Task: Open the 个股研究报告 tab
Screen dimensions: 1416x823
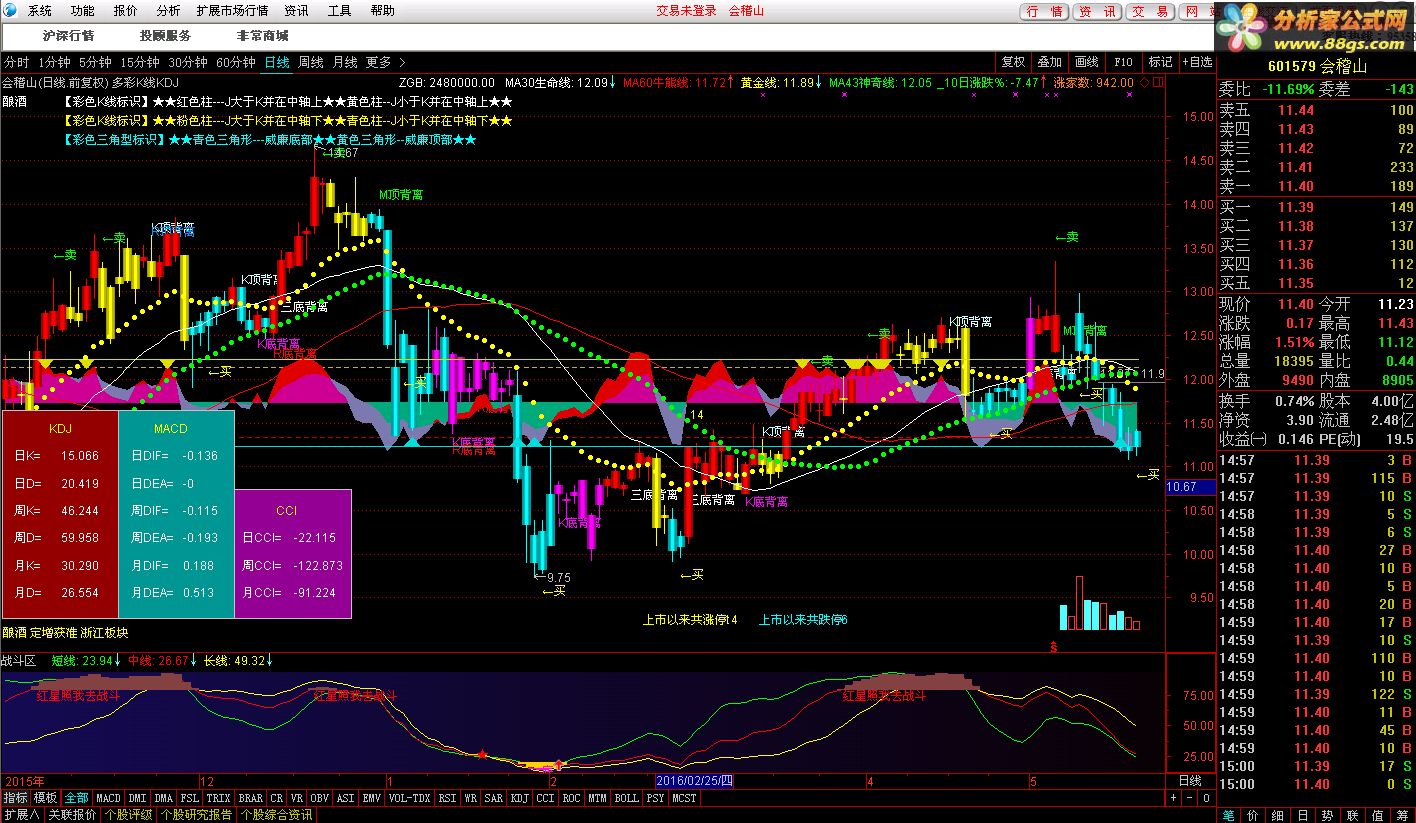Action: point(197,815)
